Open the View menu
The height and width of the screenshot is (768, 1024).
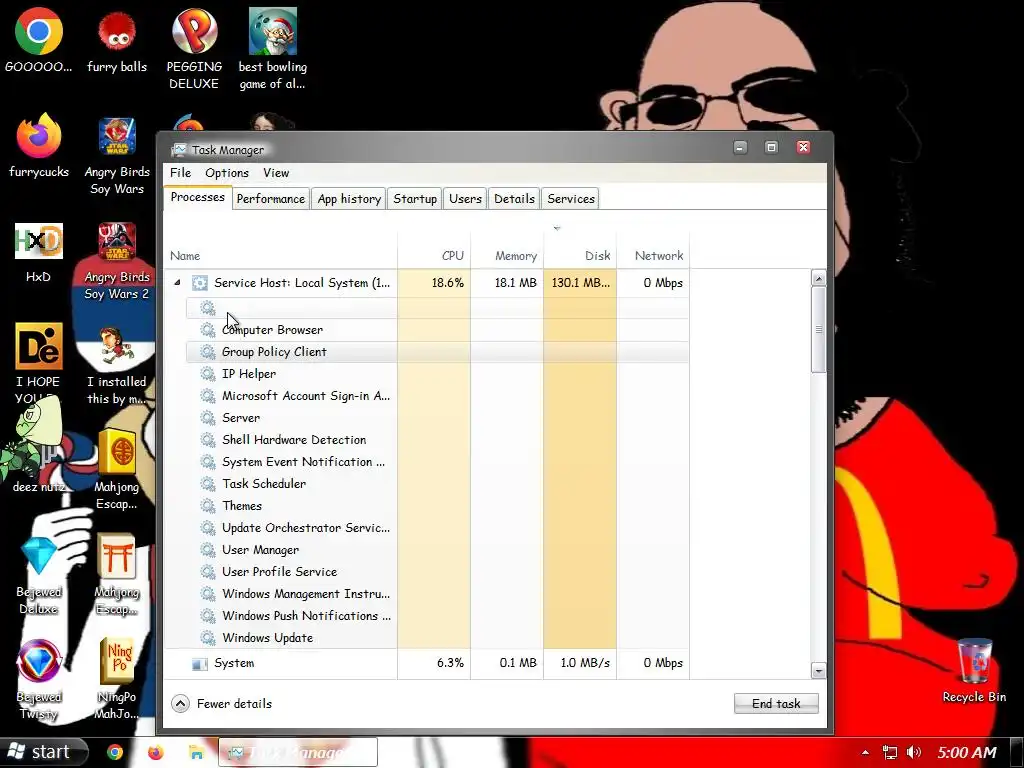(x=276, y=173)
